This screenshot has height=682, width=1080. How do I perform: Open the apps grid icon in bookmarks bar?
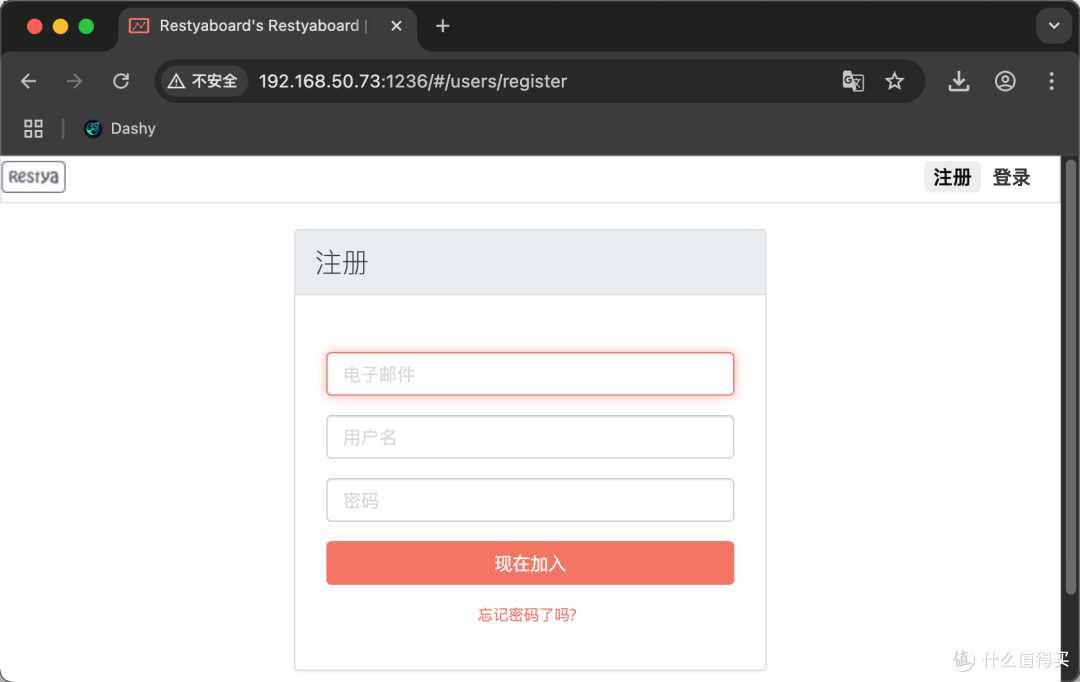pos(33,129)
